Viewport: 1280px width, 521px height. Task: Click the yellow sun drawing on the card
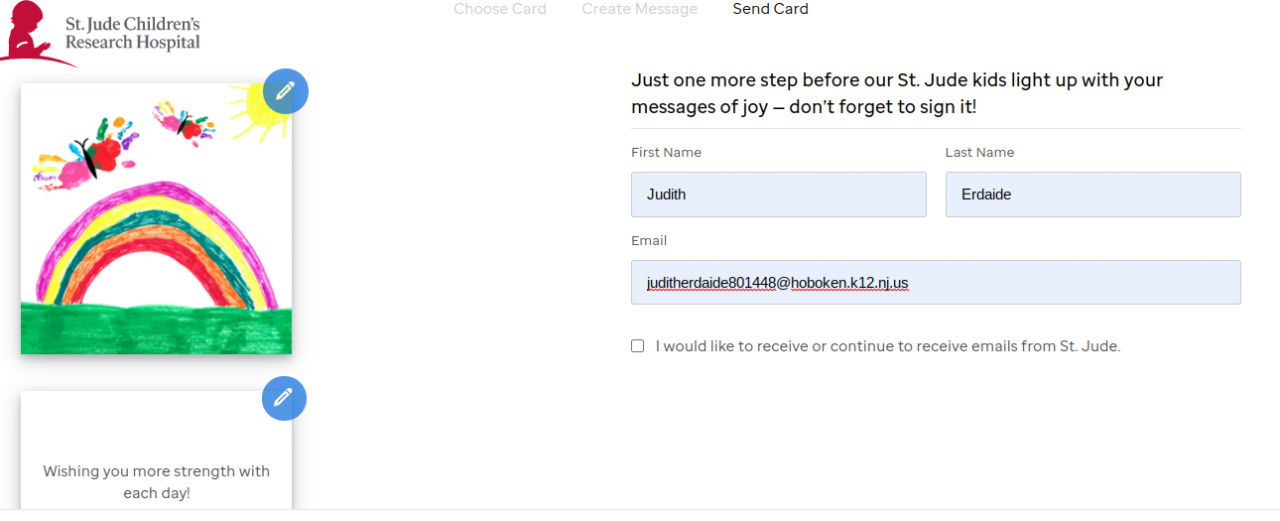(x=258, y=113)
